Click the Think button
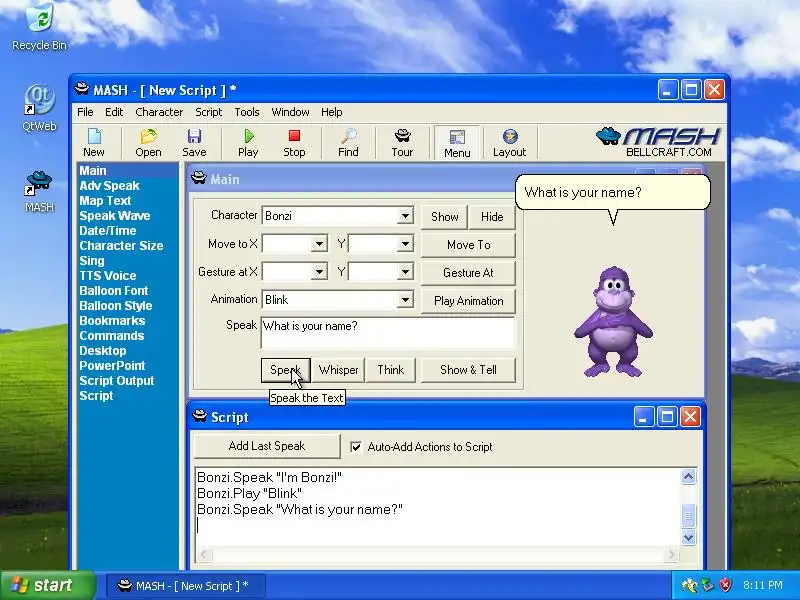 [x=391, y=370]
